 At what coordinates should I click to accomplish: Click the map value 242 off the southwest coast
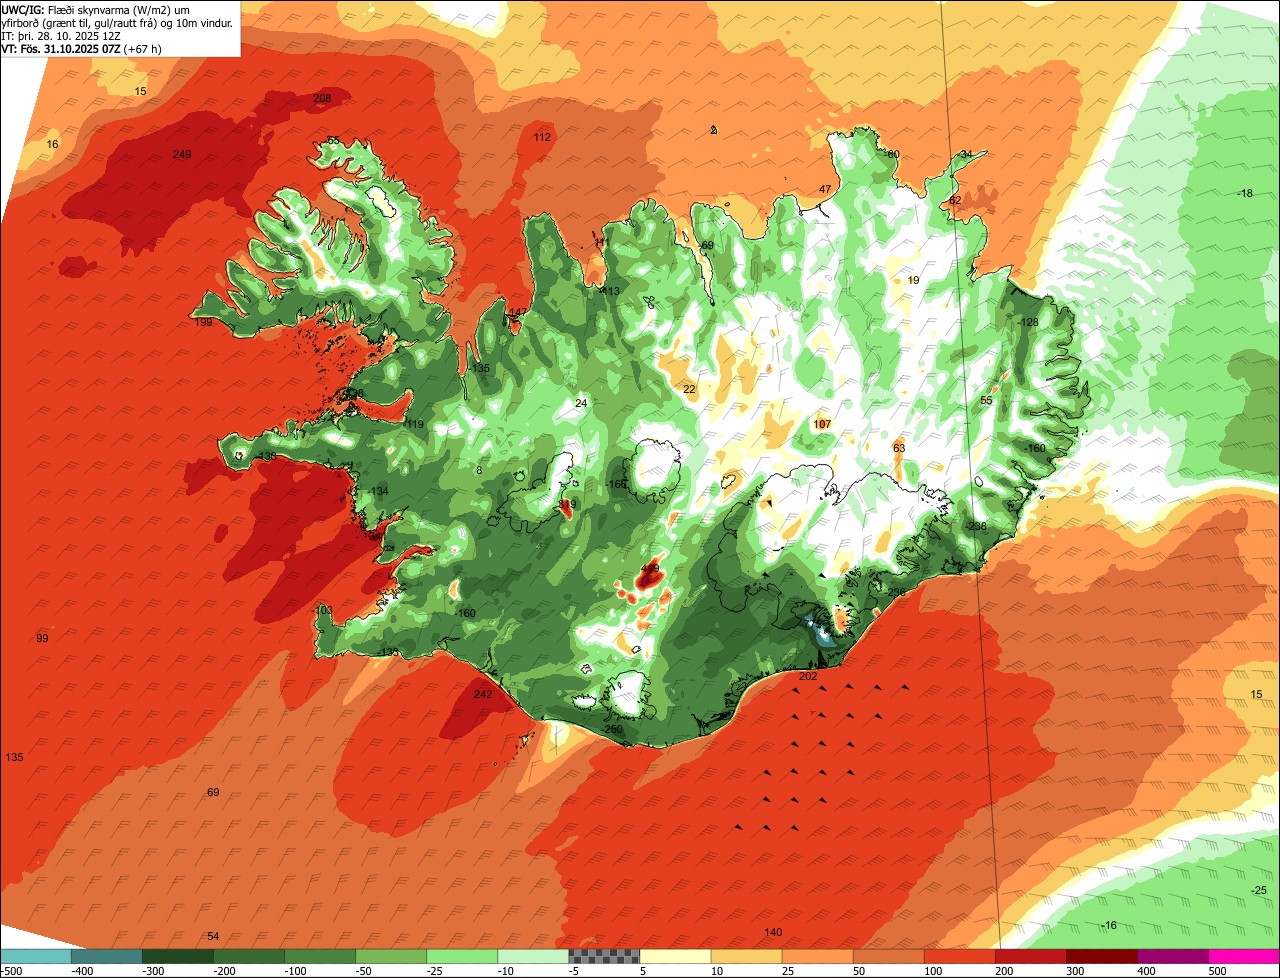[483, 694]
